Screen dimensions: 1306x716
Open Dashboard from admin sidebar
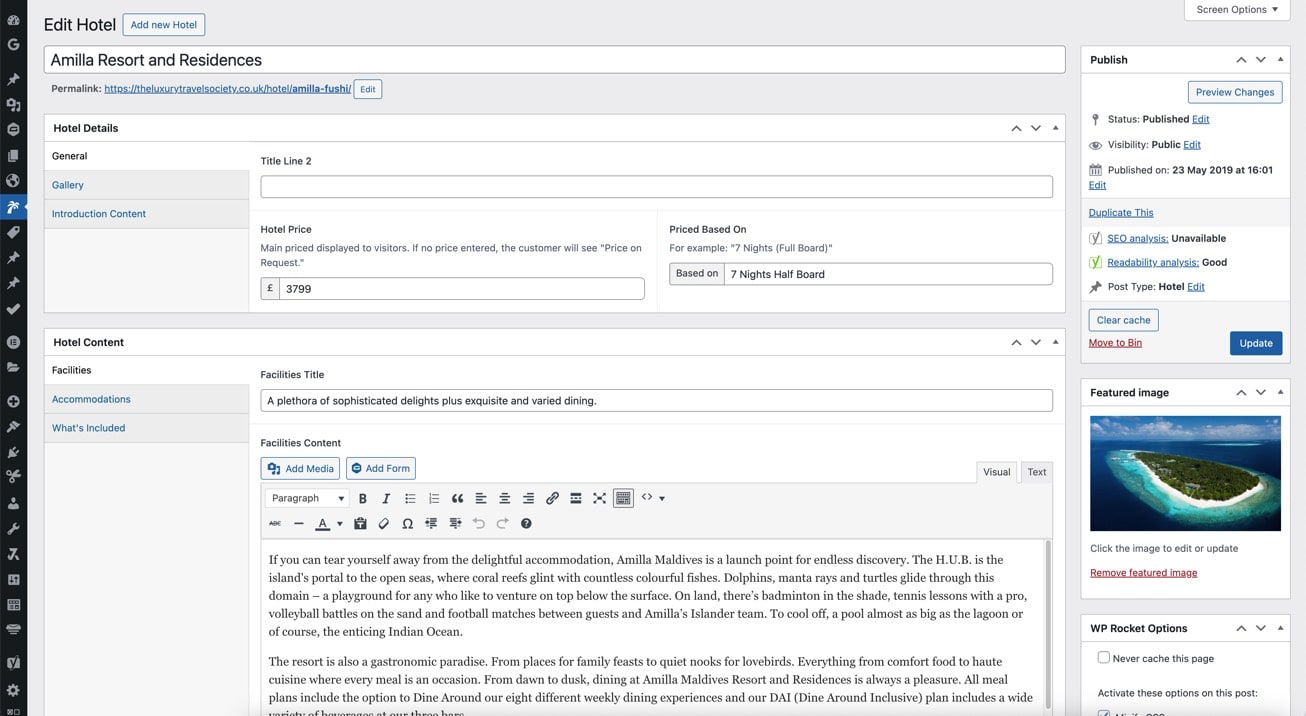tap(13, 20)
